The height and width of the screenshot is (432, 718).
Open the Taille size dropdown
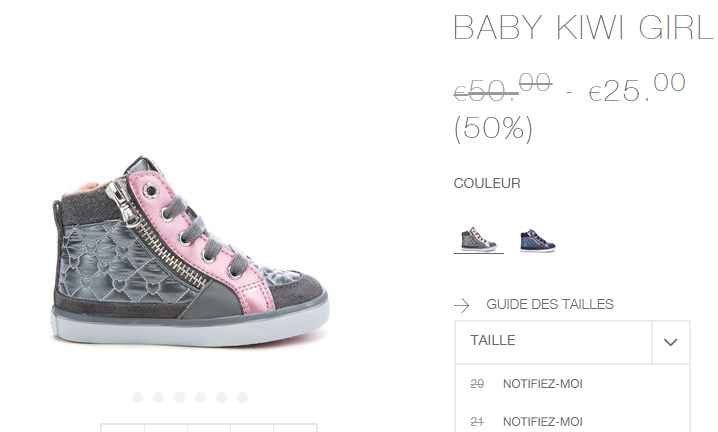(x=572, y=342)
